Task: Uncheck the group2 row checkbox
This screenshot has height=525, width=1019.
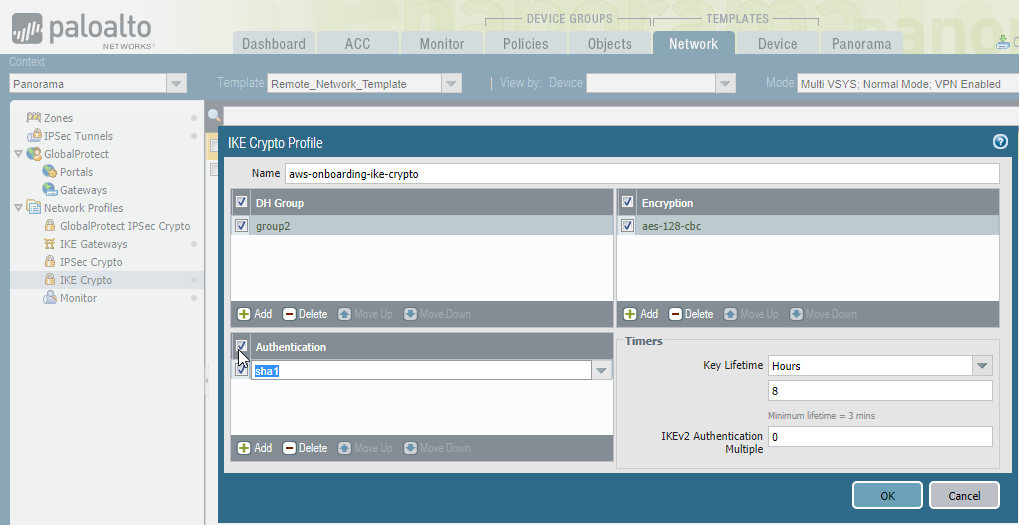Action: (x=241, y=225)
